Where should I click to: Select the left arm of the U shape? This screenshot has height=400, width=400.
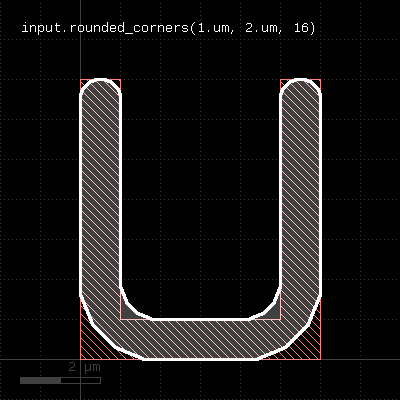(100, 193)
